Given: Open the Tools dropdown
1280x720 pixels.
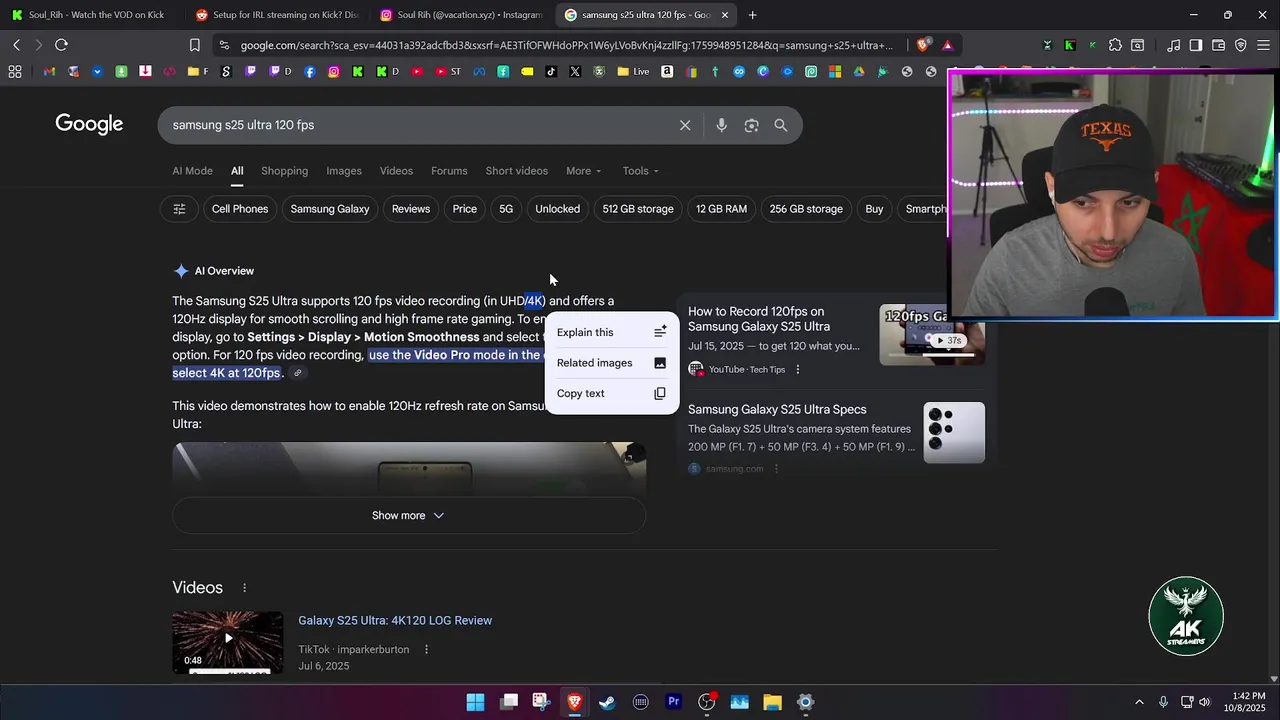Looking at the screenshot, I should click(641, 171).
